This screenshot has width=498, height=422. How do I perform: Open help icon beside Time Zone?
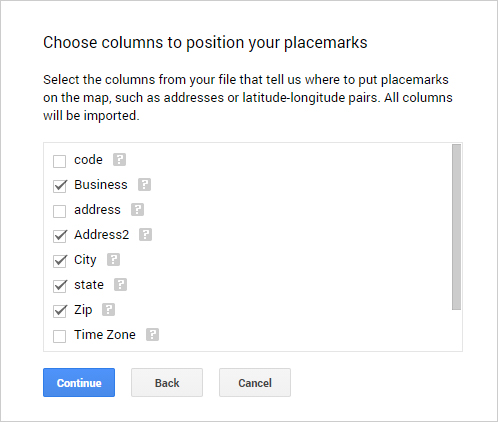pyautogui.click(x=152, y=335)
